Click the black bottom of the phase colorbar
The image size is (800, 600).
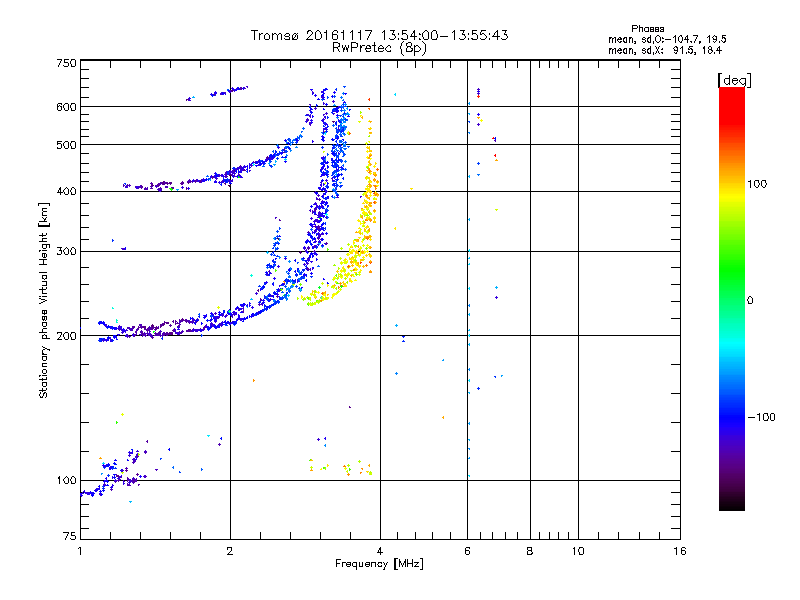[x=732, y=503]
